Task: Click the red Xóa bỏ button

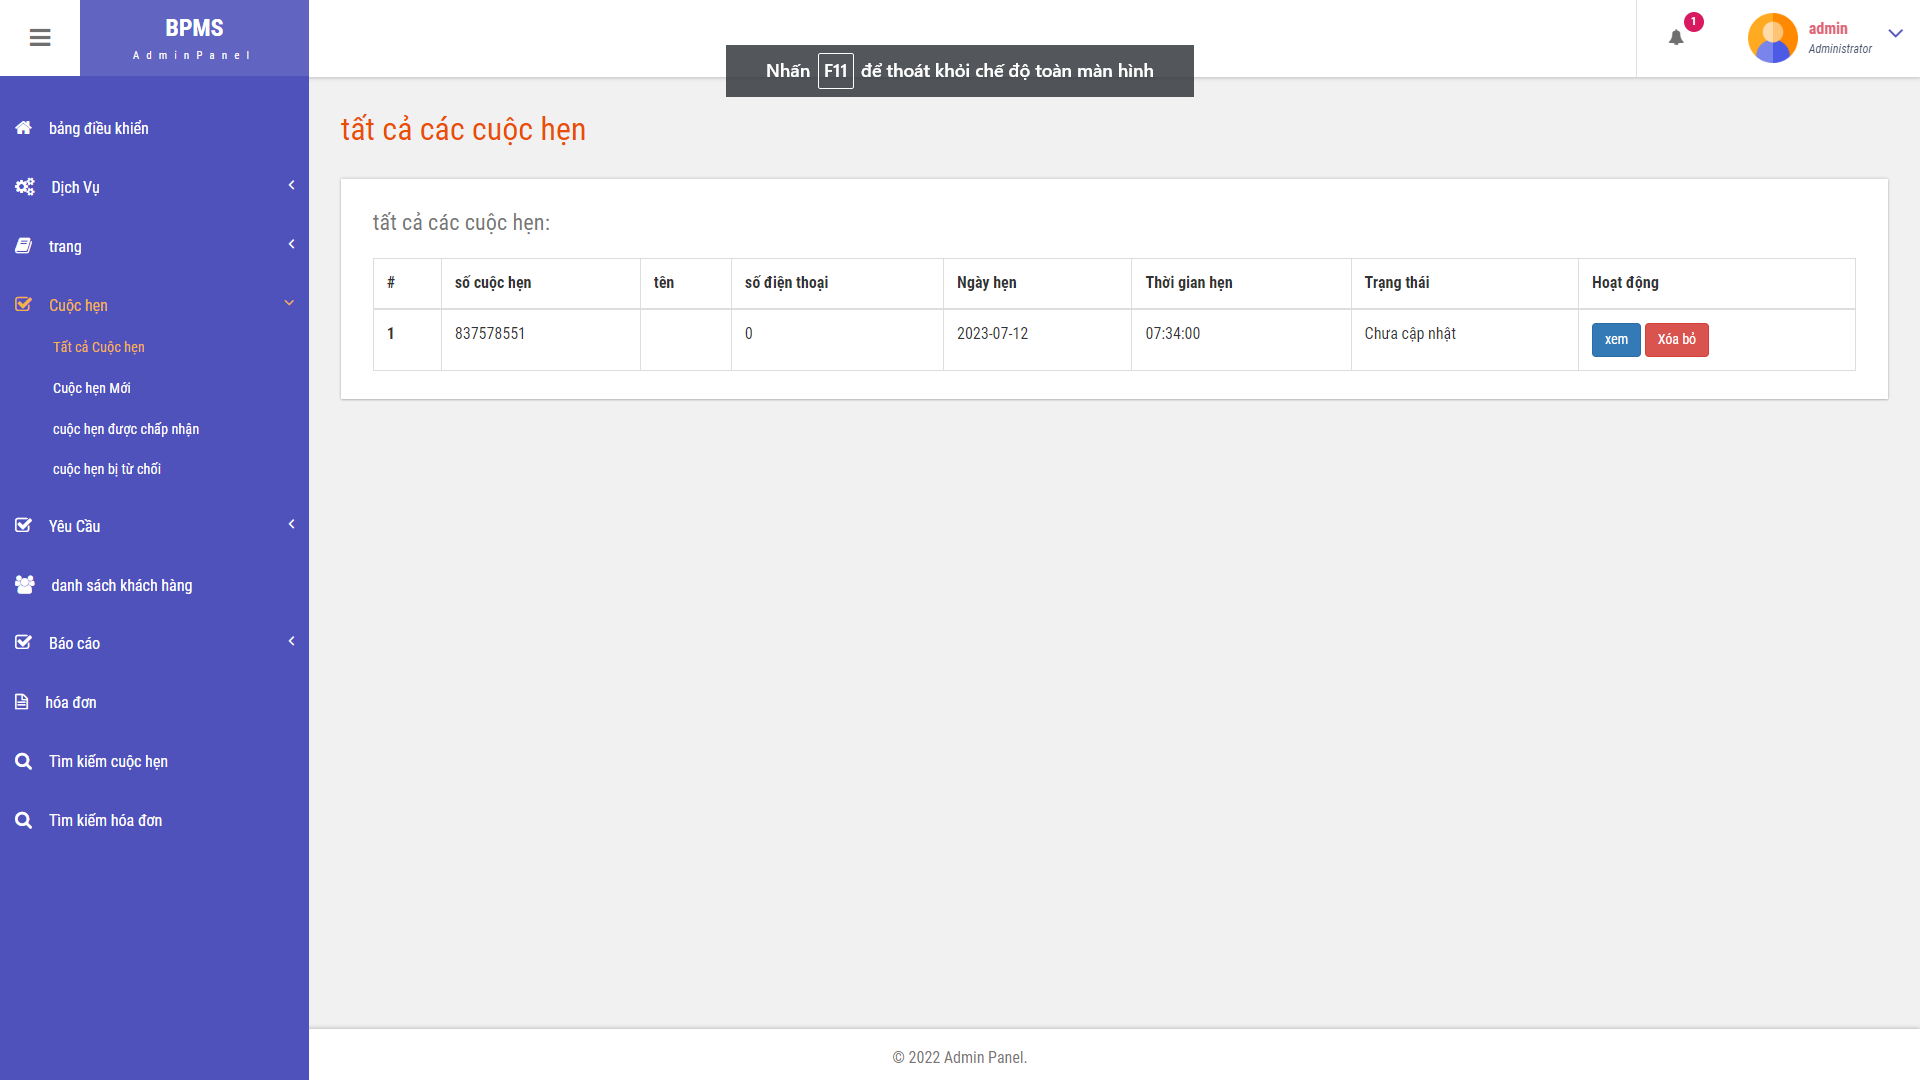Action: click(x=1676, y=340)
